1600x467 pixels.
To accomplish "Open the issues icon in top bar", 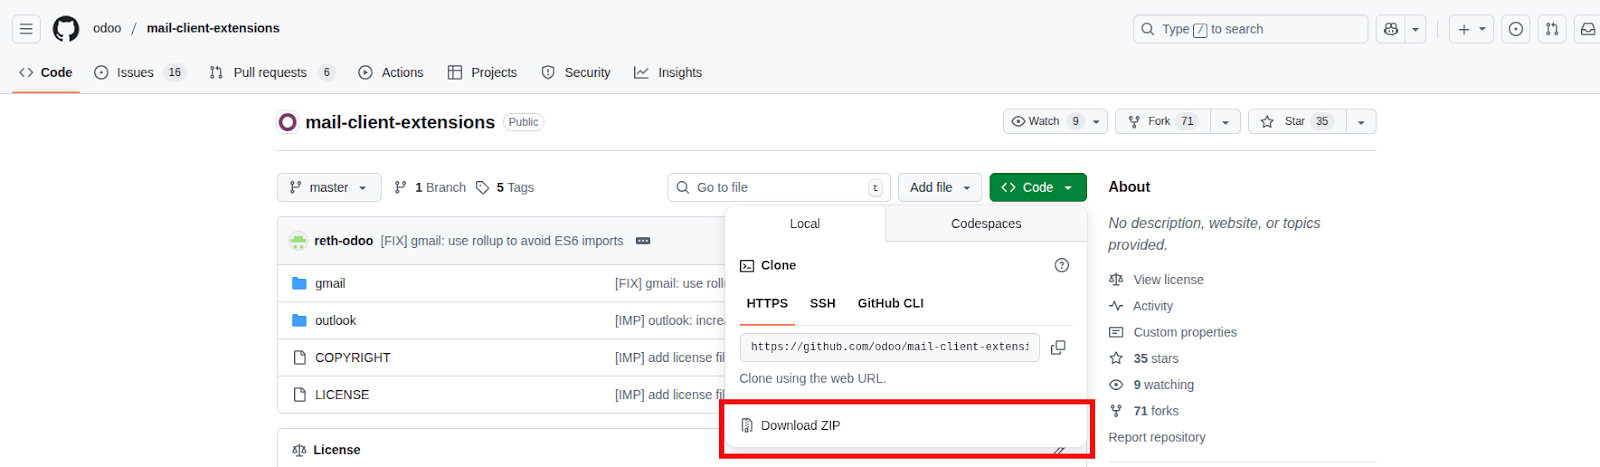I will point(1516,29).
